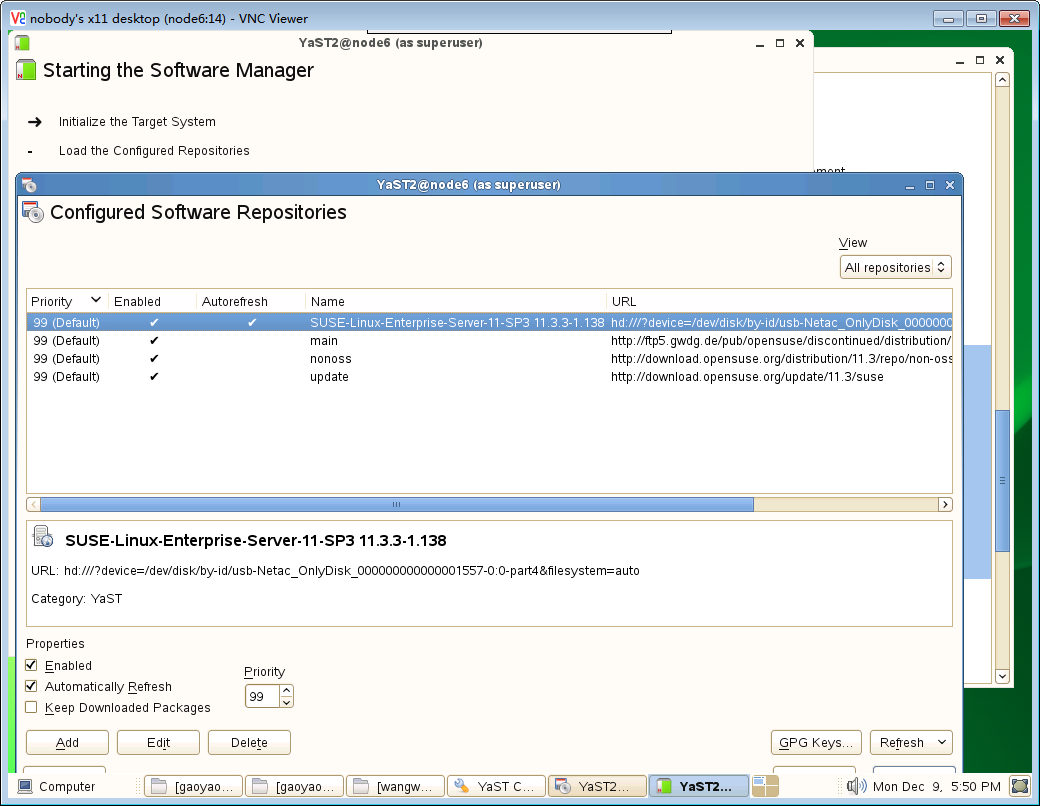Click the Name column header

(x=456, y=301)
